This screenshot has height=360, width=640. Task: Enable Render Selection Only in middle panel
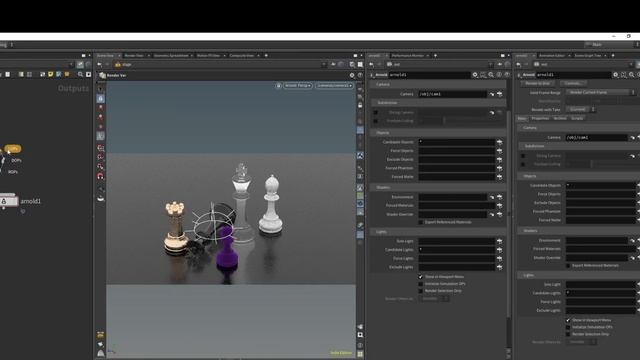(x=420, y=291)
